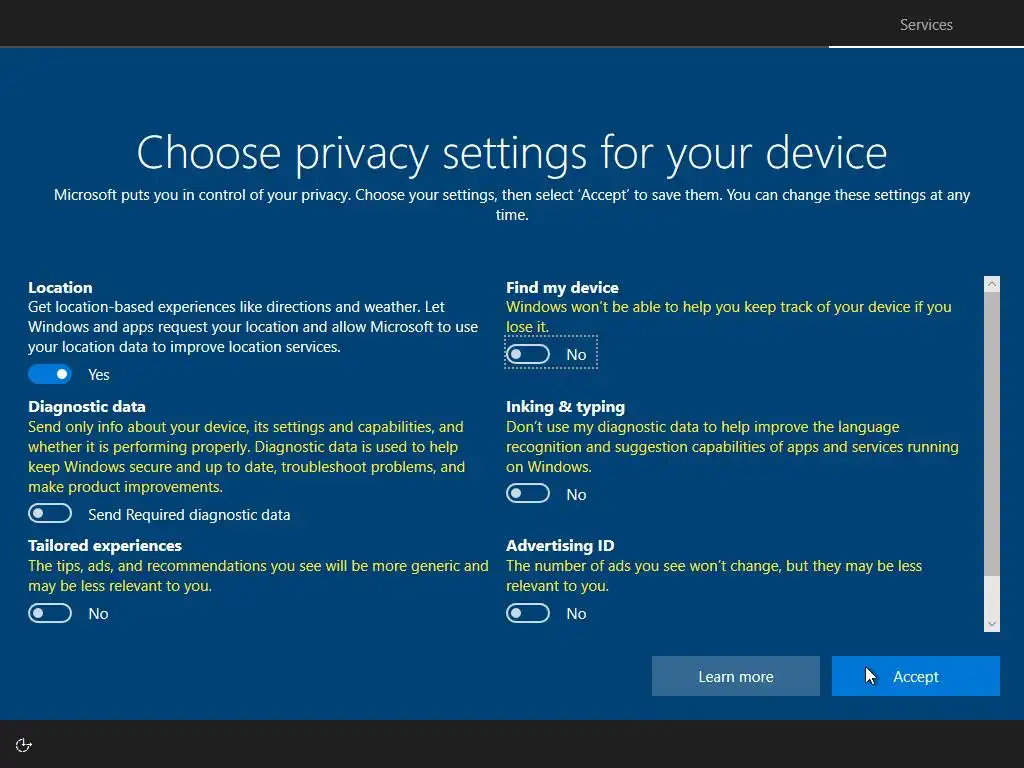Open the Learn more button
This screenshot has width=1024, height=768.
click(735, 676)
